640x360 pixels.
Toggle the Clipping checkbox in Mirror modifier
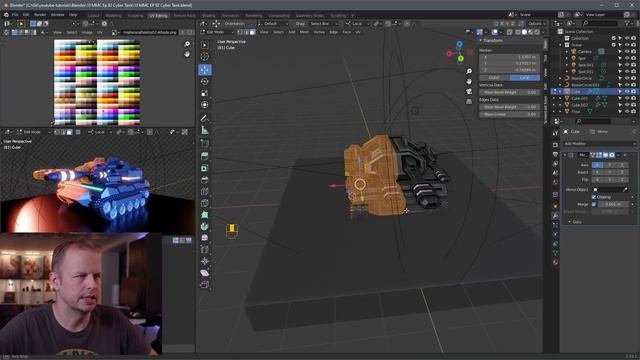tap(594, 197)
